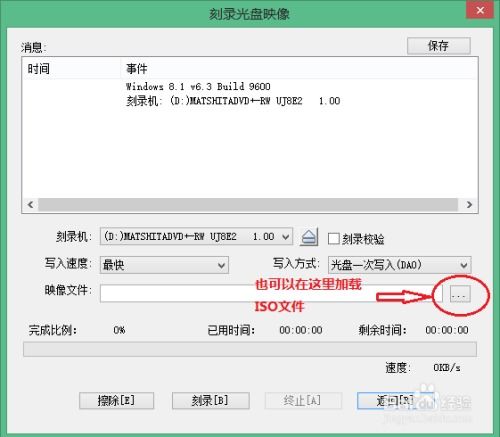Start burning with 刻录[B] button
This screenshot has width=500, height=437.
pyautogui.click(x=211, y=400)
